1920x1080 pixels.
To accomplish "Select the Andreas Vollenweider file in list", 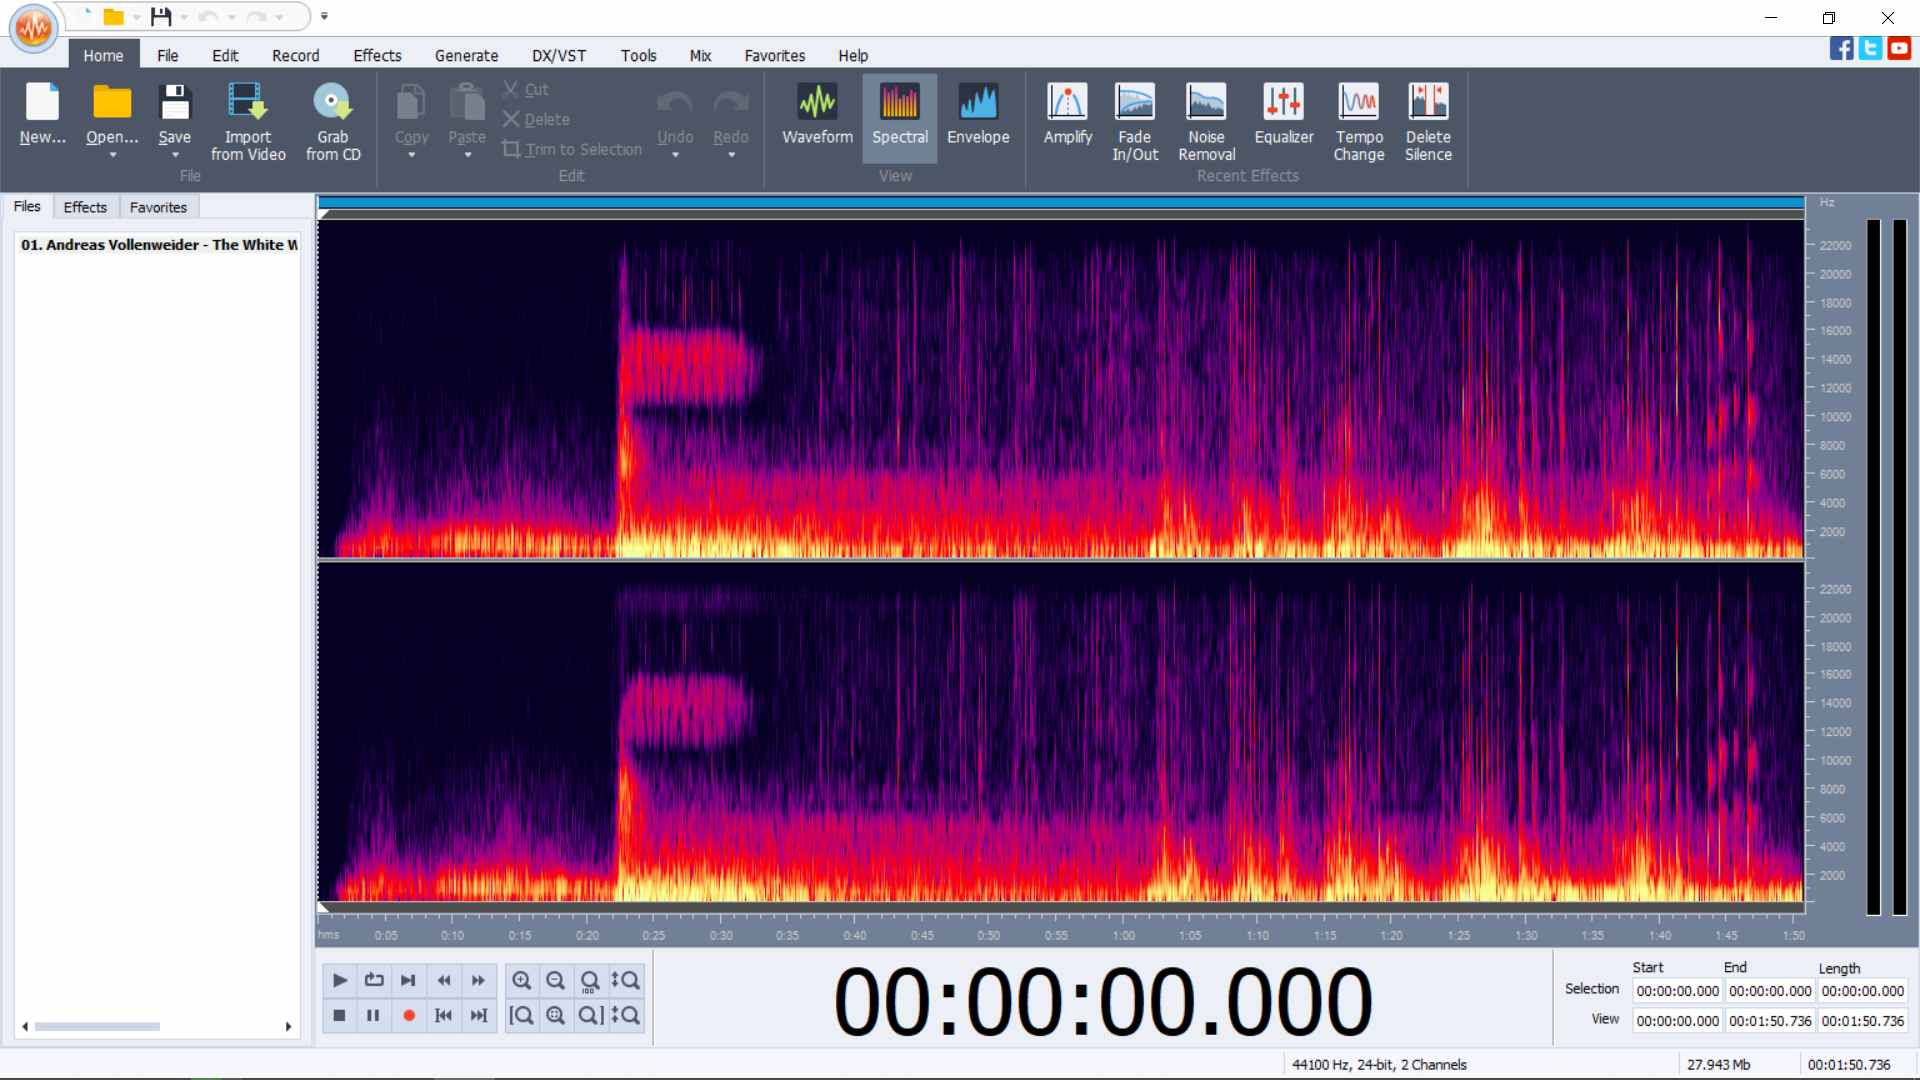I will [x=158, y=245].
